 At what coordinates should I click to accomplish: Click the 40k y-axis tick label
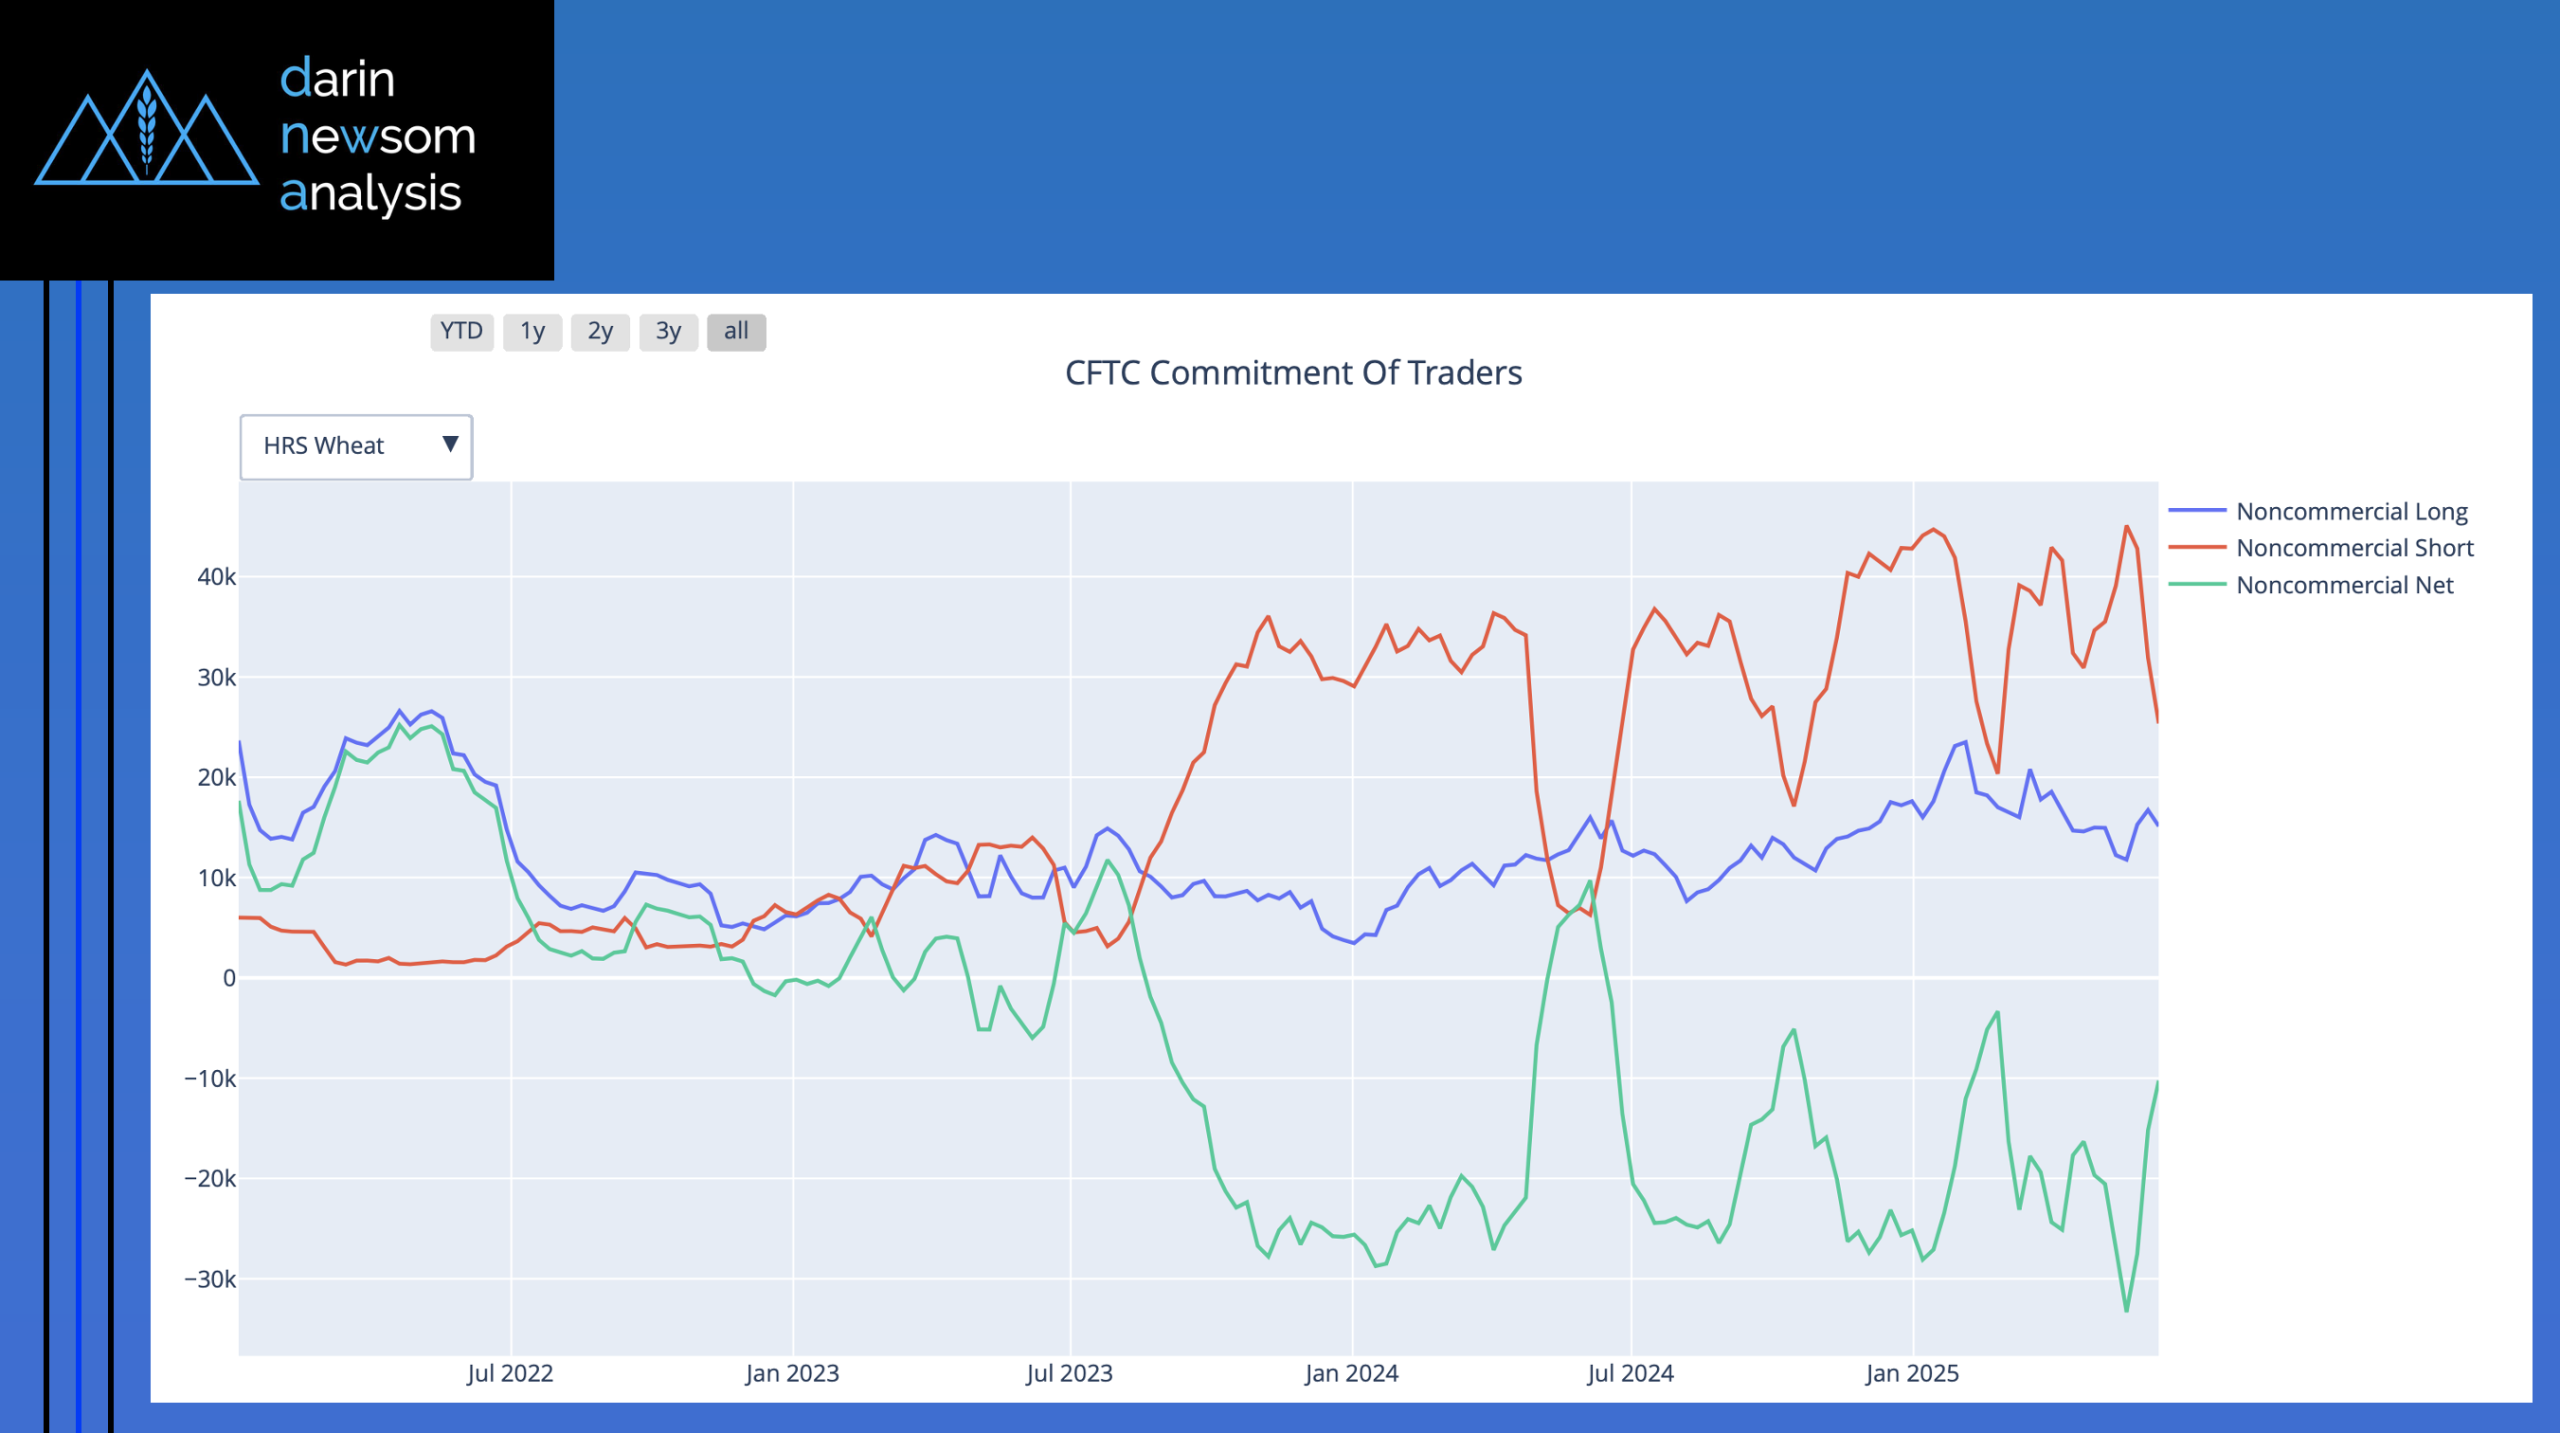(x=216, y=577)
